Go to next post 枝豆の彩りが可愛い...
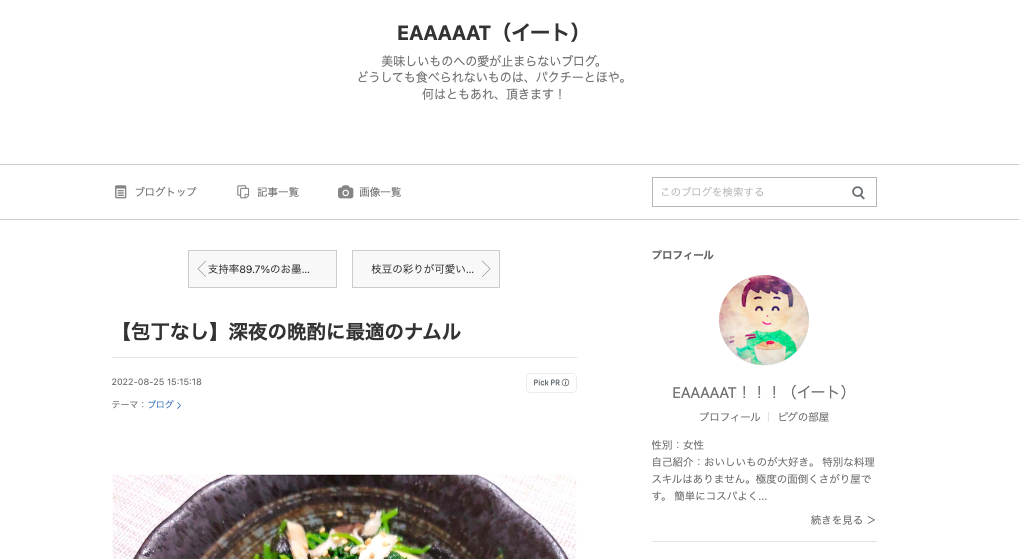The image size is (1019, 559). click(426, 268)
